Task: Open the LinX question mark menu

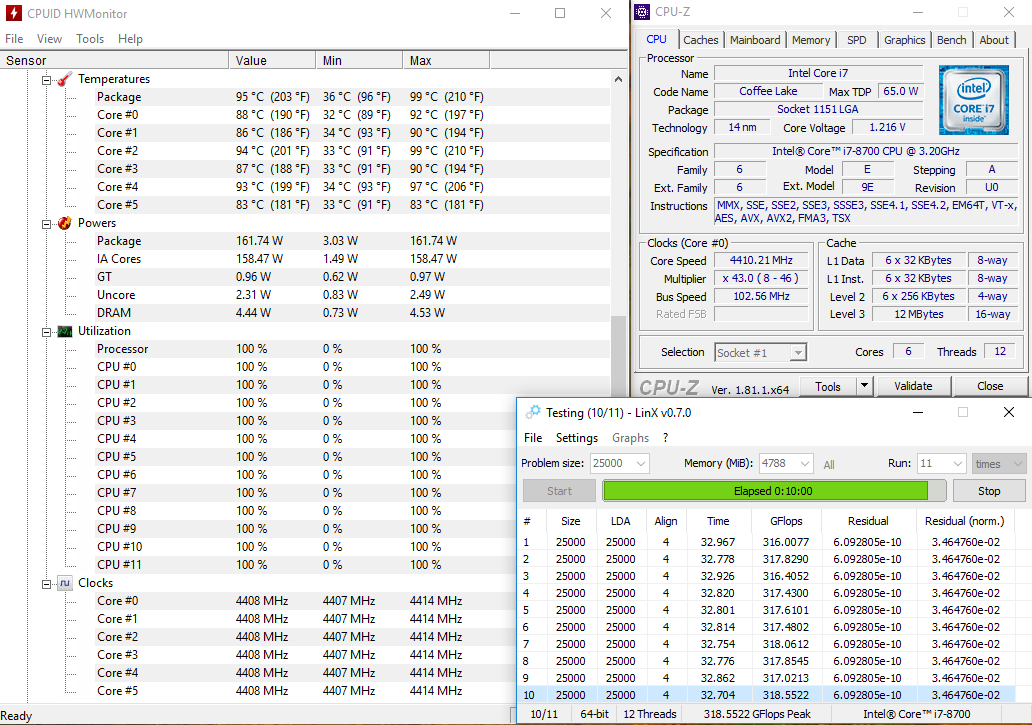Action: pos(665,438)
